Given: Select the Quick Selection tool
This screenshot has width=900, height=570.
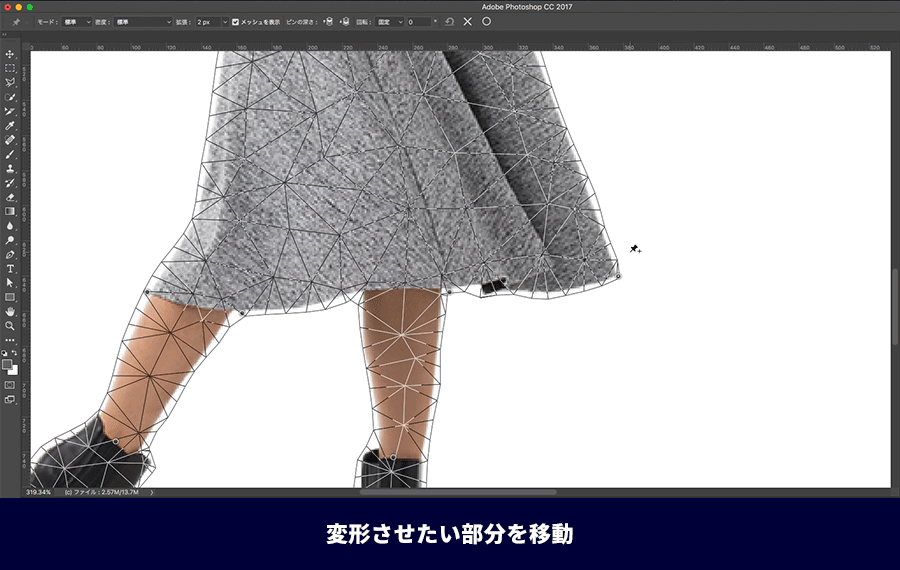Looking at the screenshot, I should pyautogui.click(x=10, y=97).
